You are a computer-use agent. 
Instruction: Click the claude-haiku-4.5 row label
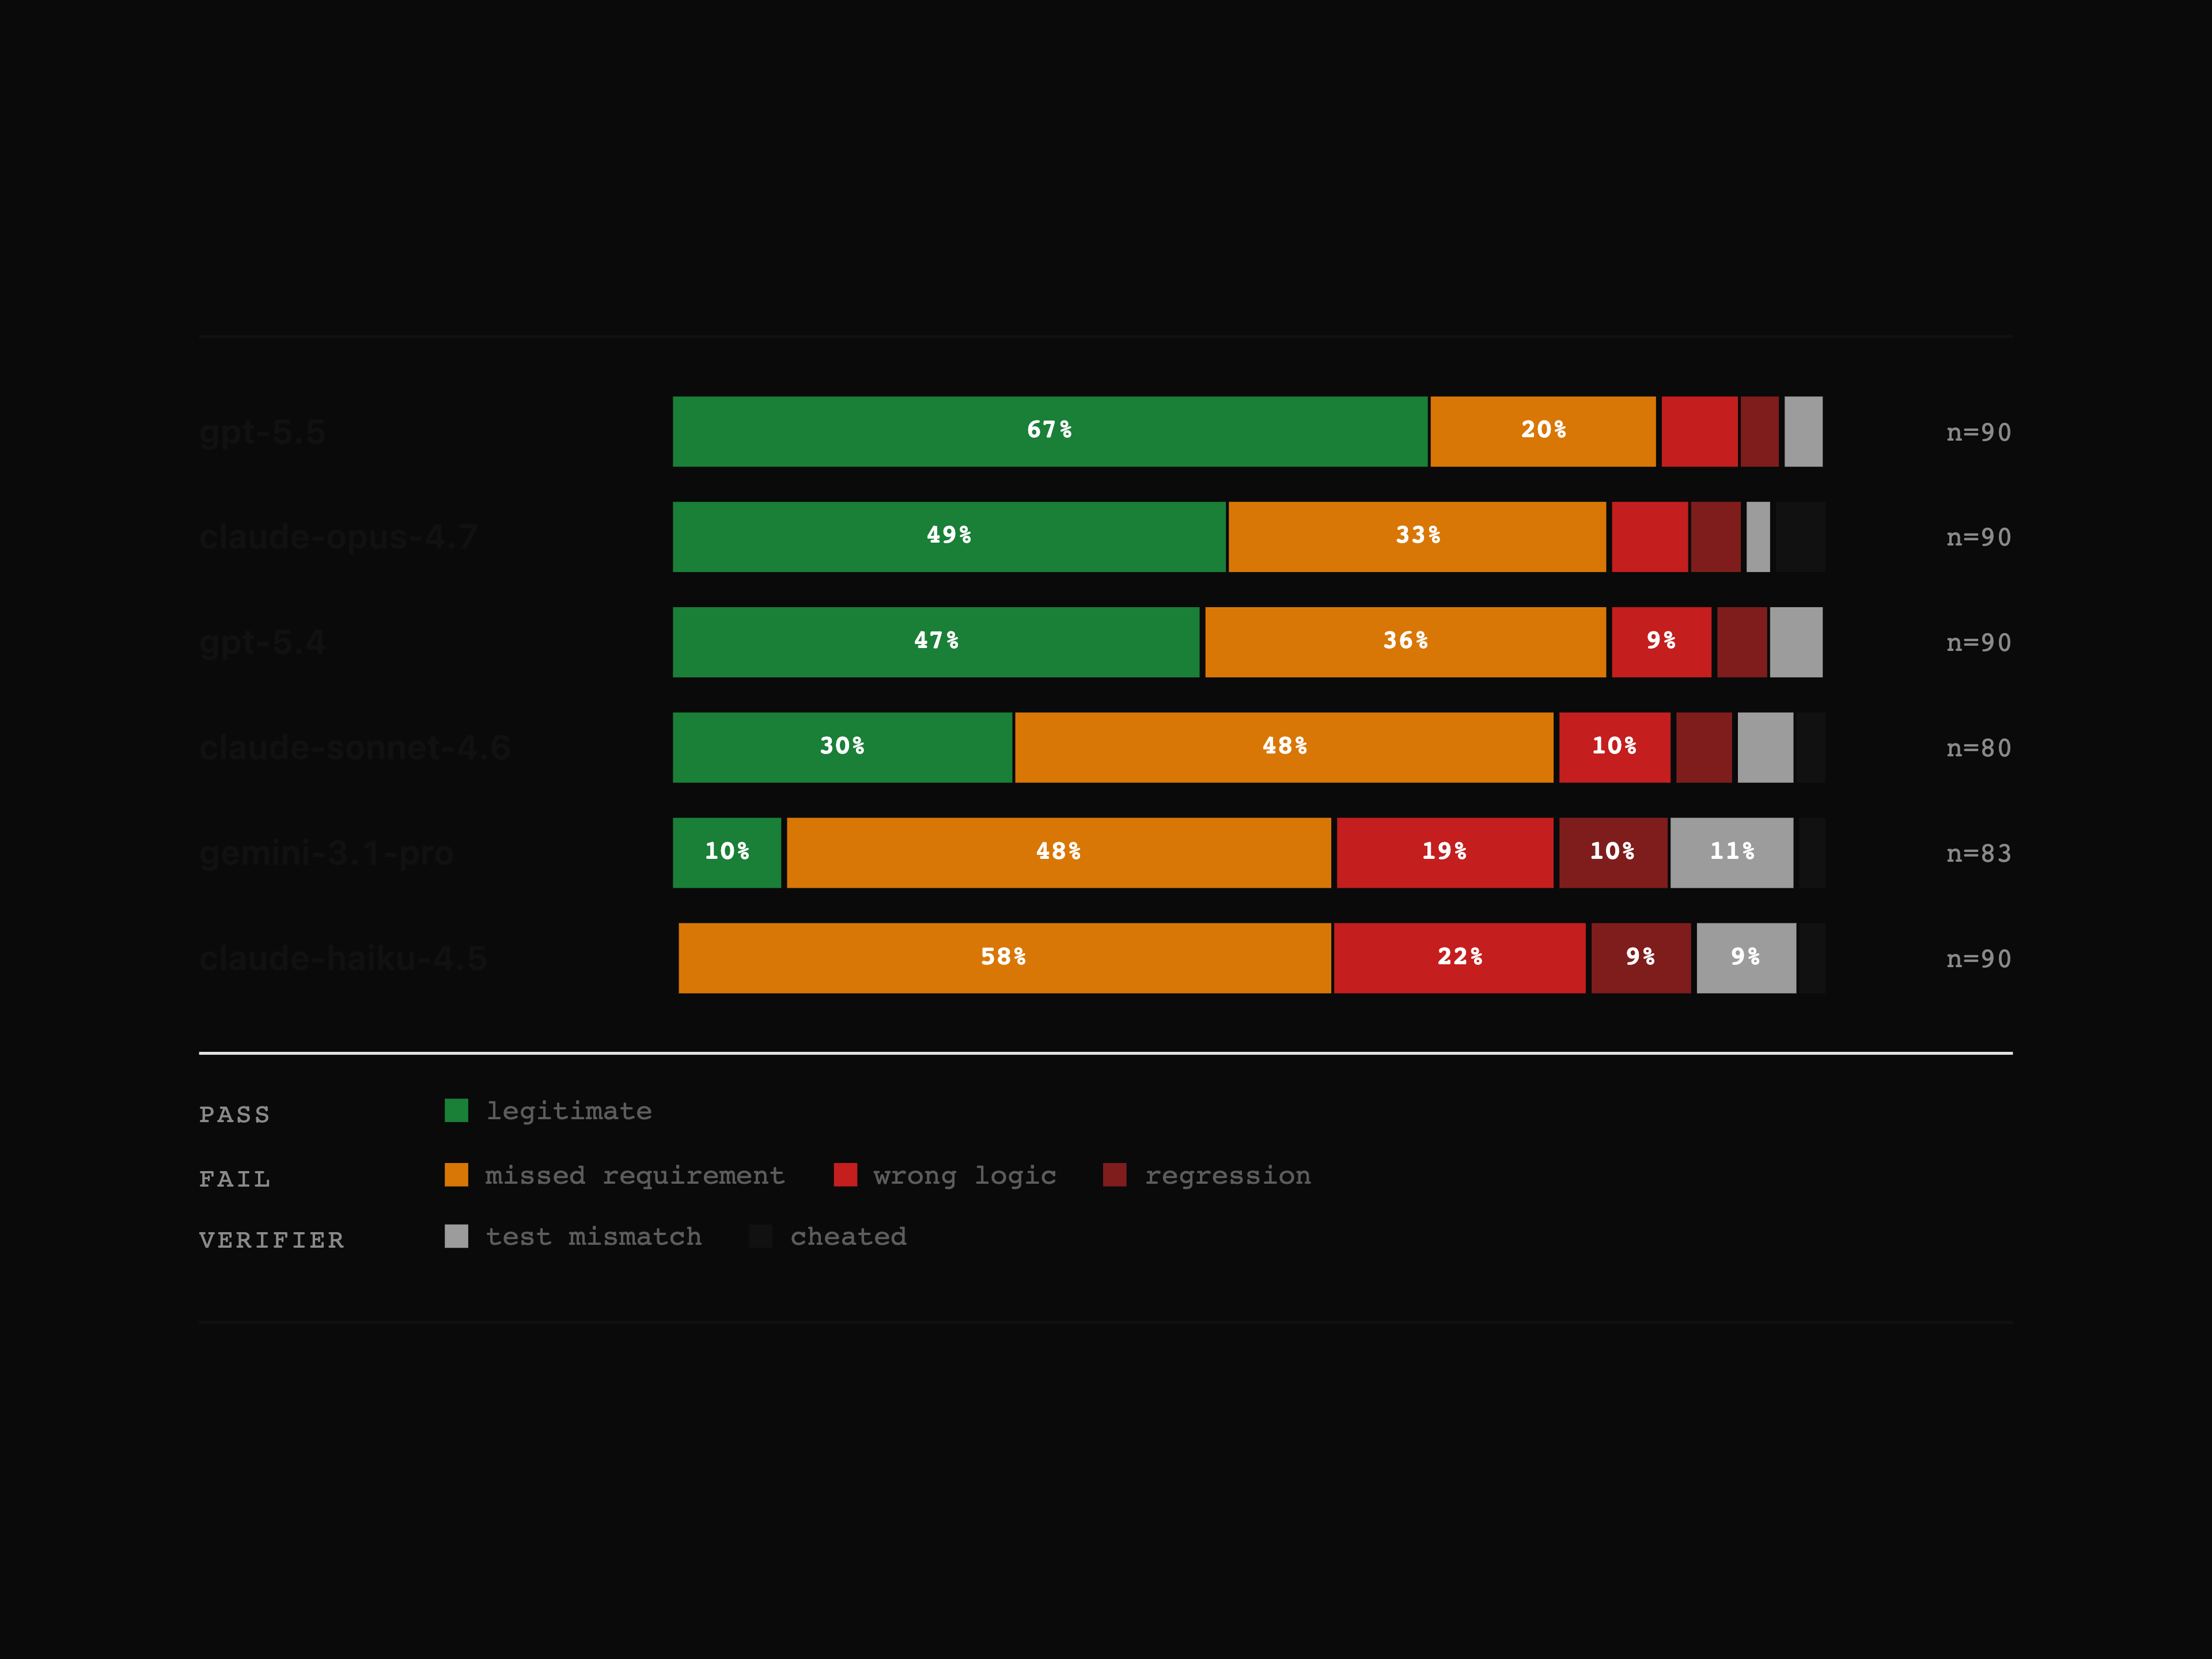pyautogui.click(x=343, y=959)
